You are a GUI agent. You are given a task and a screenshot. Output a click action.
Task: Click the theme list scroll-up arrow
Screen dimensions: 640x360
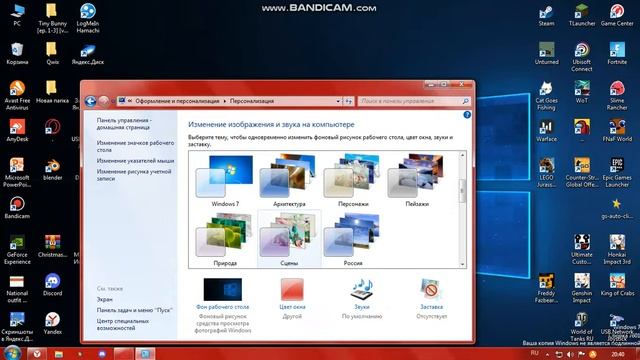click(x=462, y=155)
